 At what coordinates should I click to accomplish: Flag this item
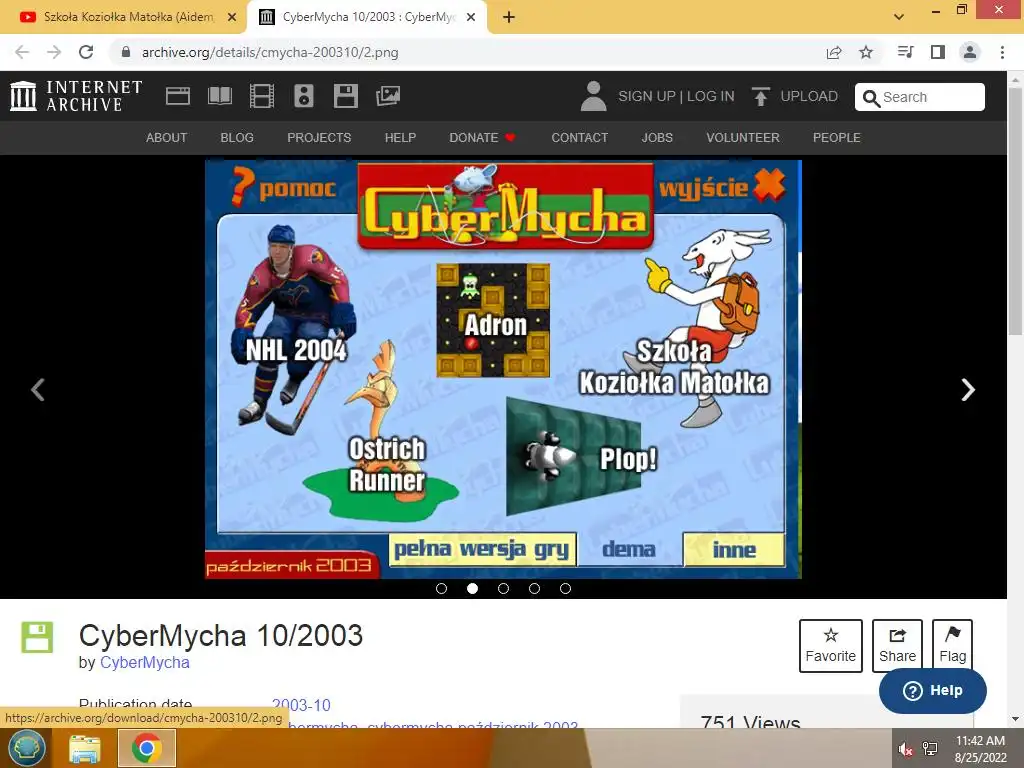click(952, 645)
